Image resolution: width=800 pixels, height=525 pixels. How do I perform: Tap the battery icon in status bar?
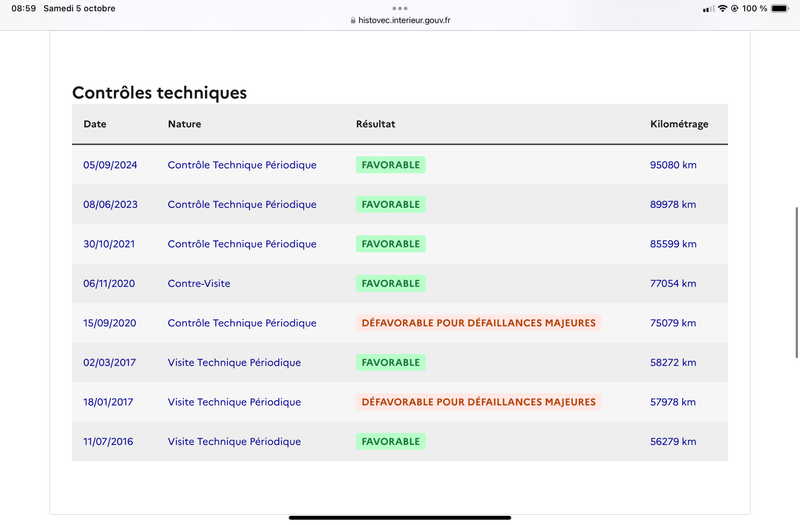click(780, 8)
